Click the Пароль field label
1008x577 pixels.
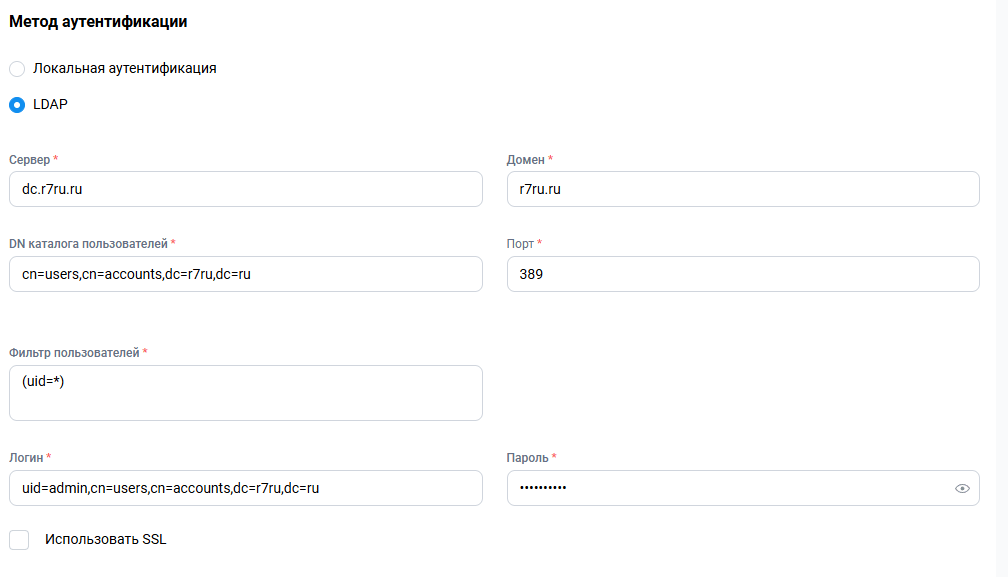[527, 457]
